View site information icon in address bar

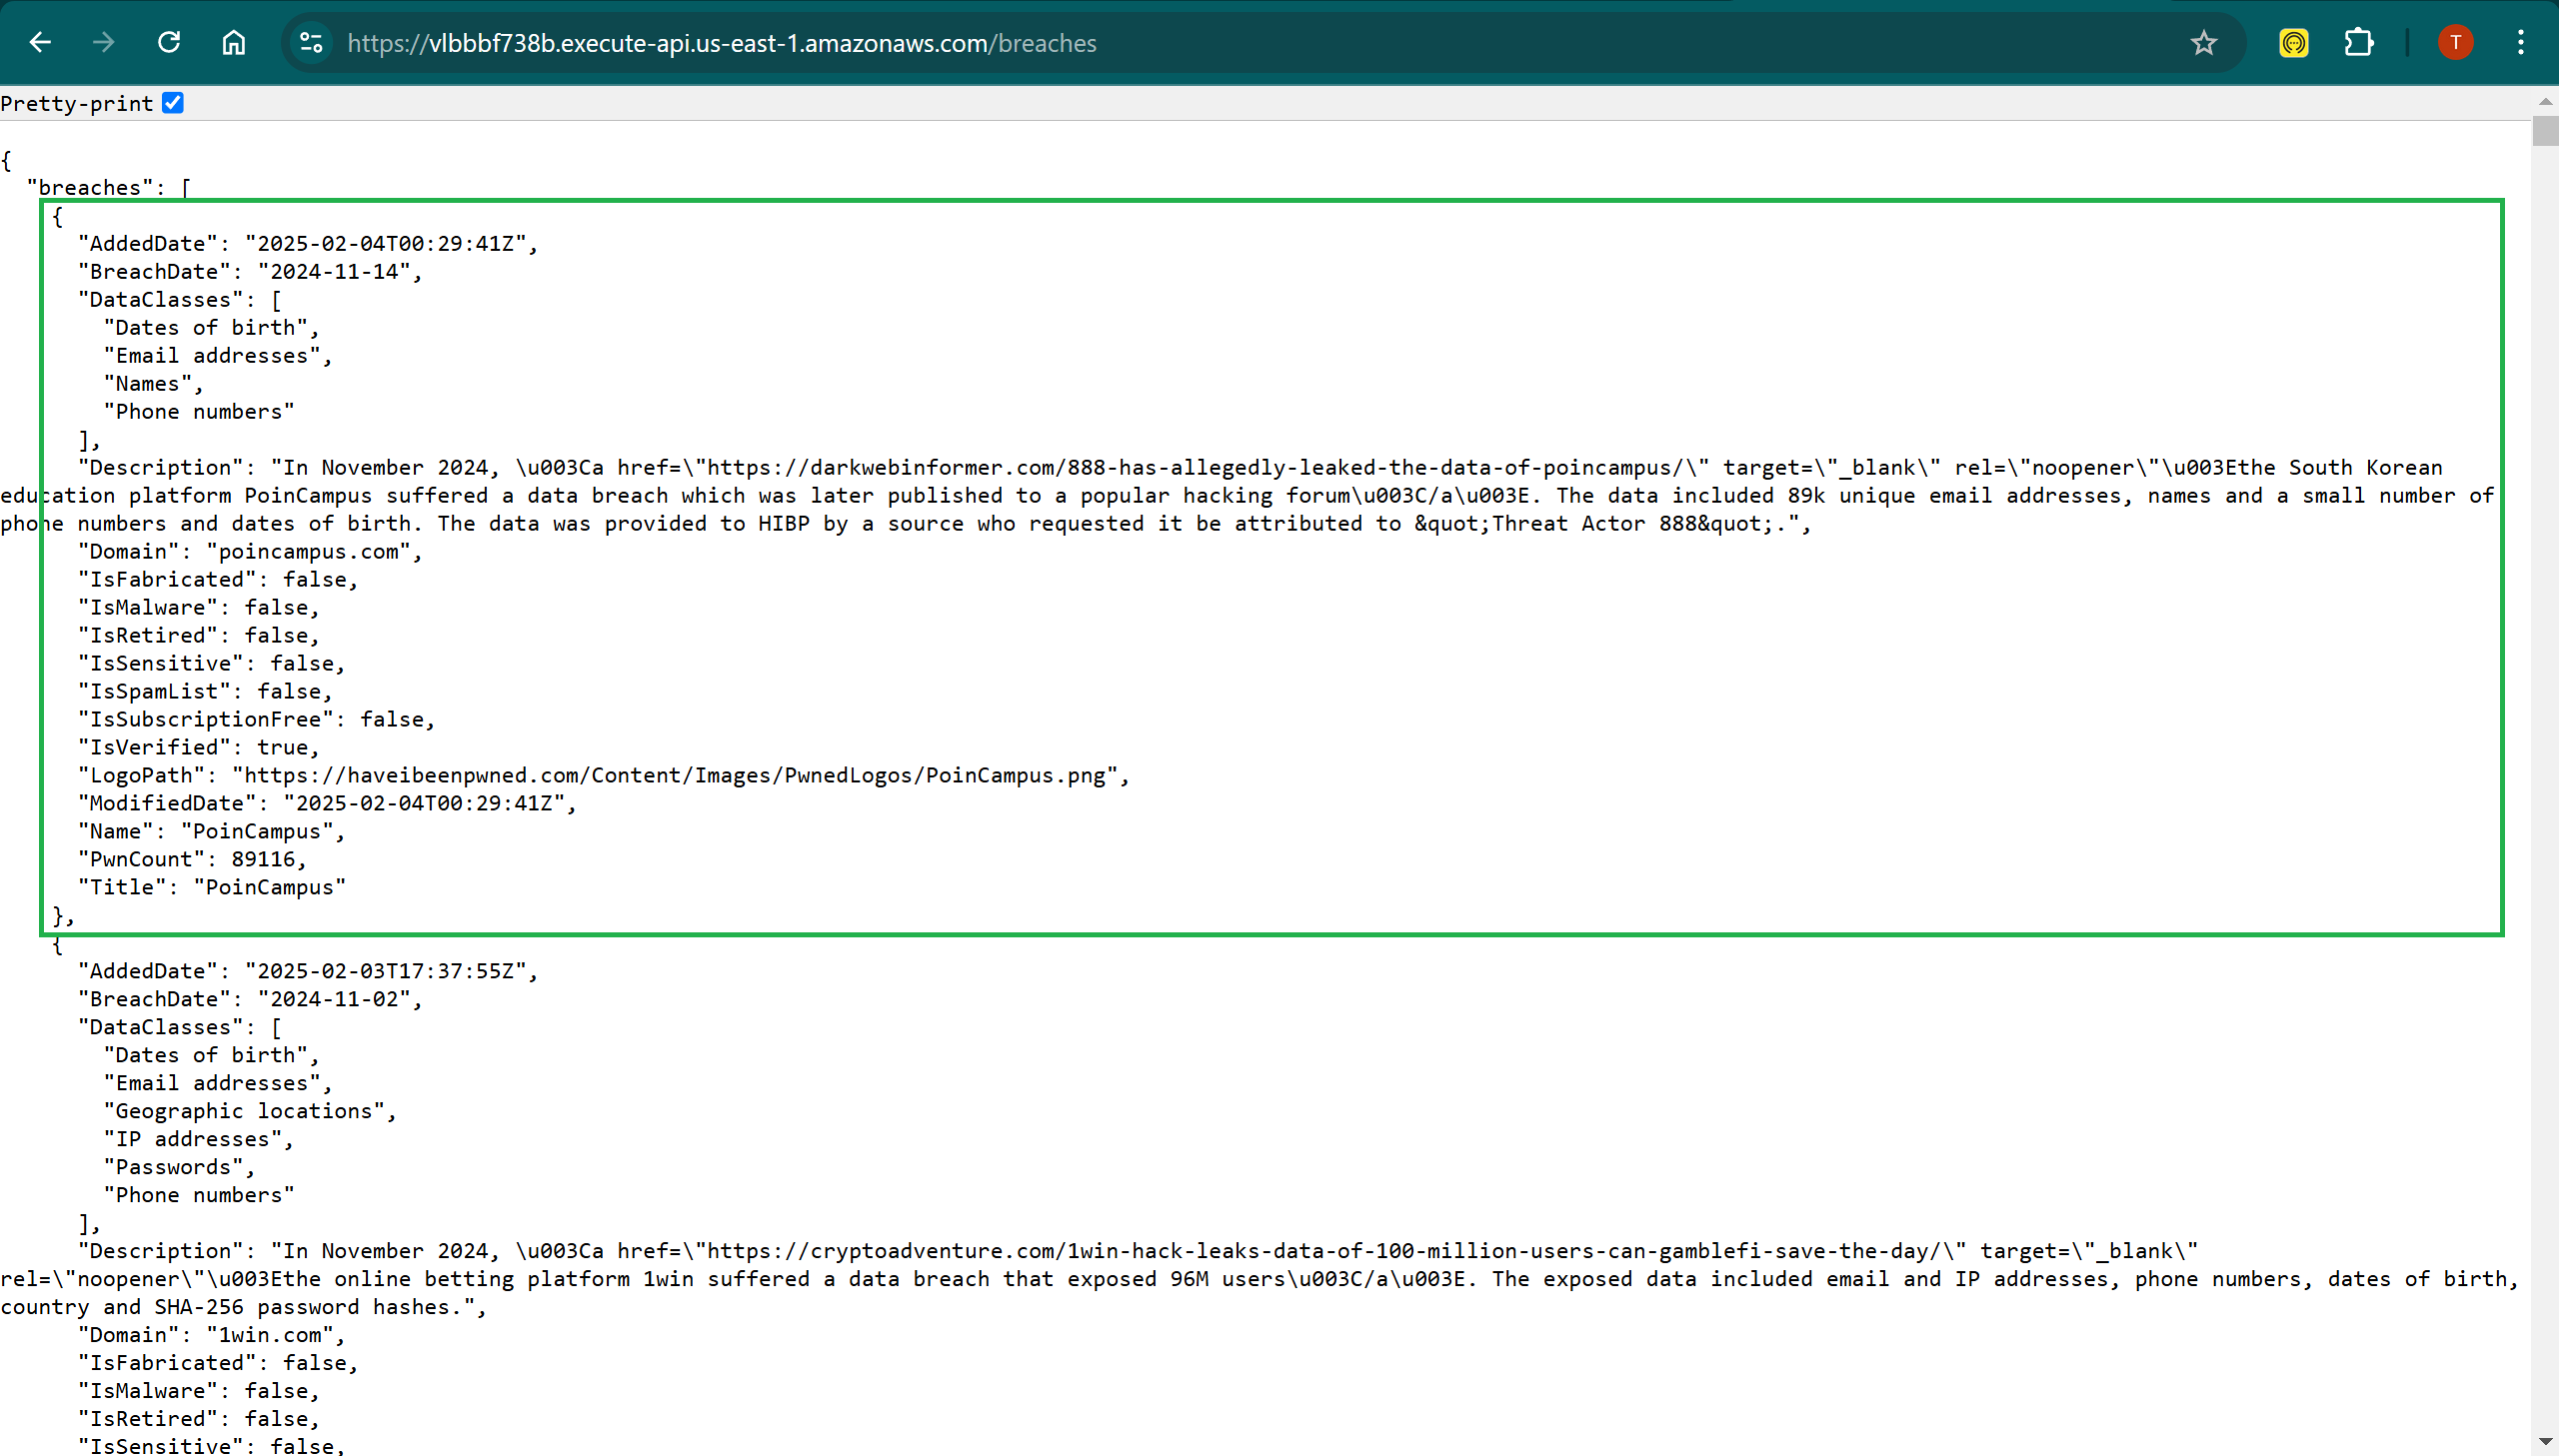[x=311, y=43]
